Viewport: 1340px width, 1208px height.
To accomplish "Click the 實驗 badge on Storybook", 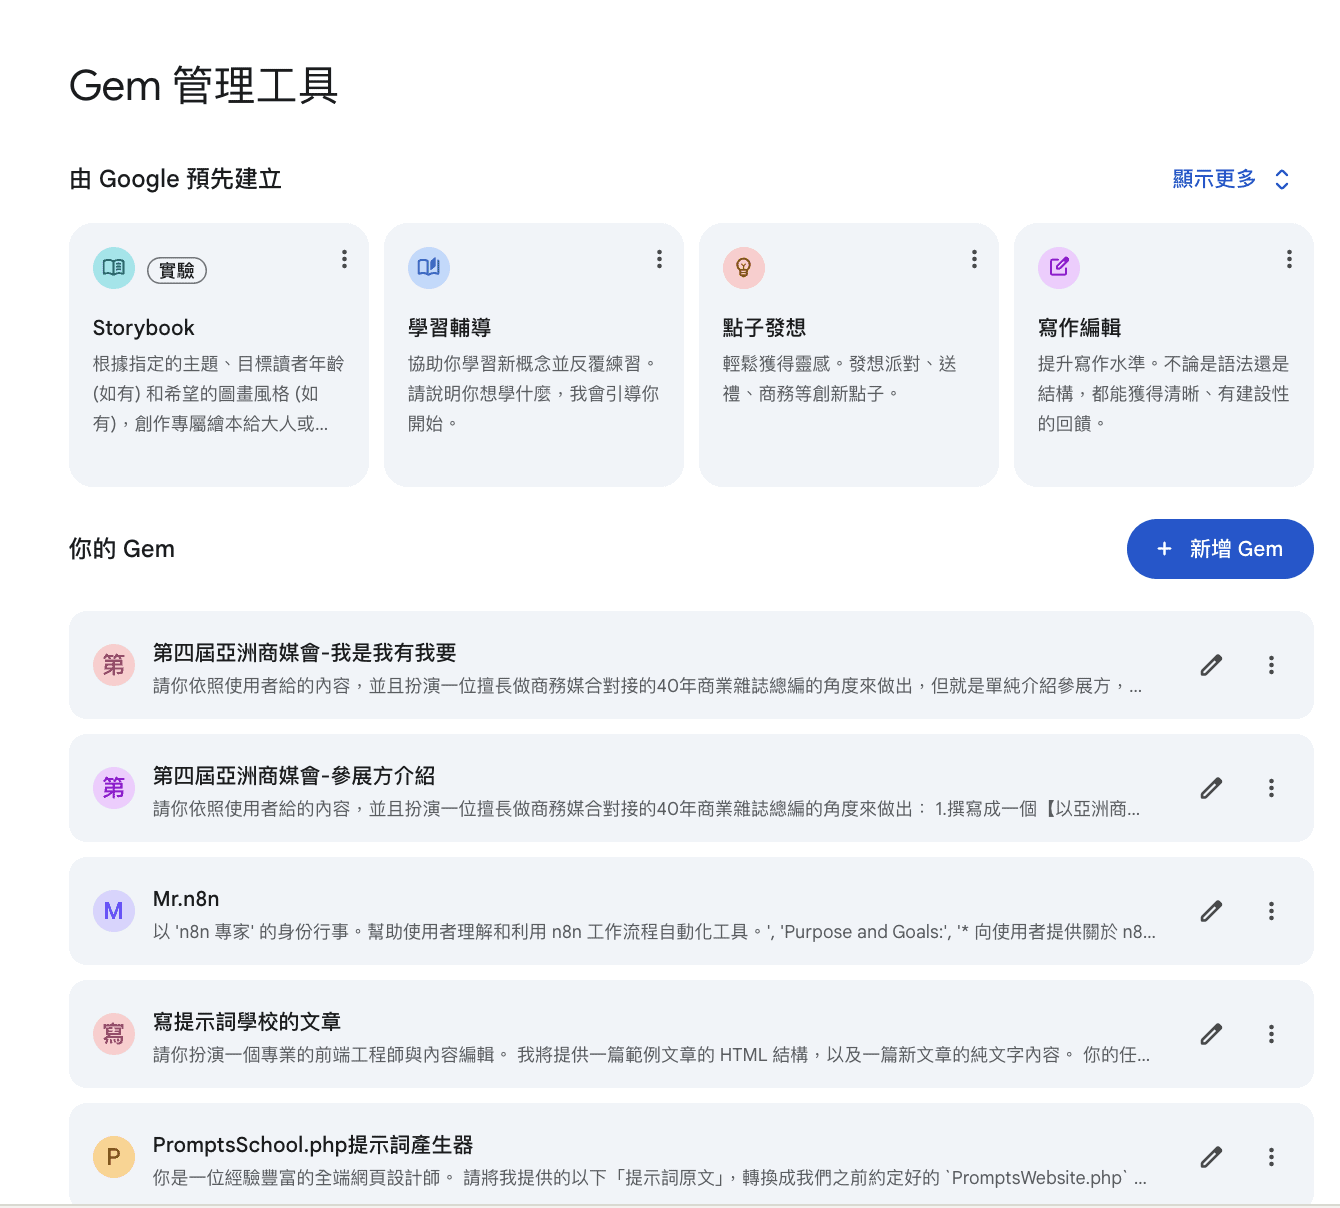I will click(x=177, y=270).
